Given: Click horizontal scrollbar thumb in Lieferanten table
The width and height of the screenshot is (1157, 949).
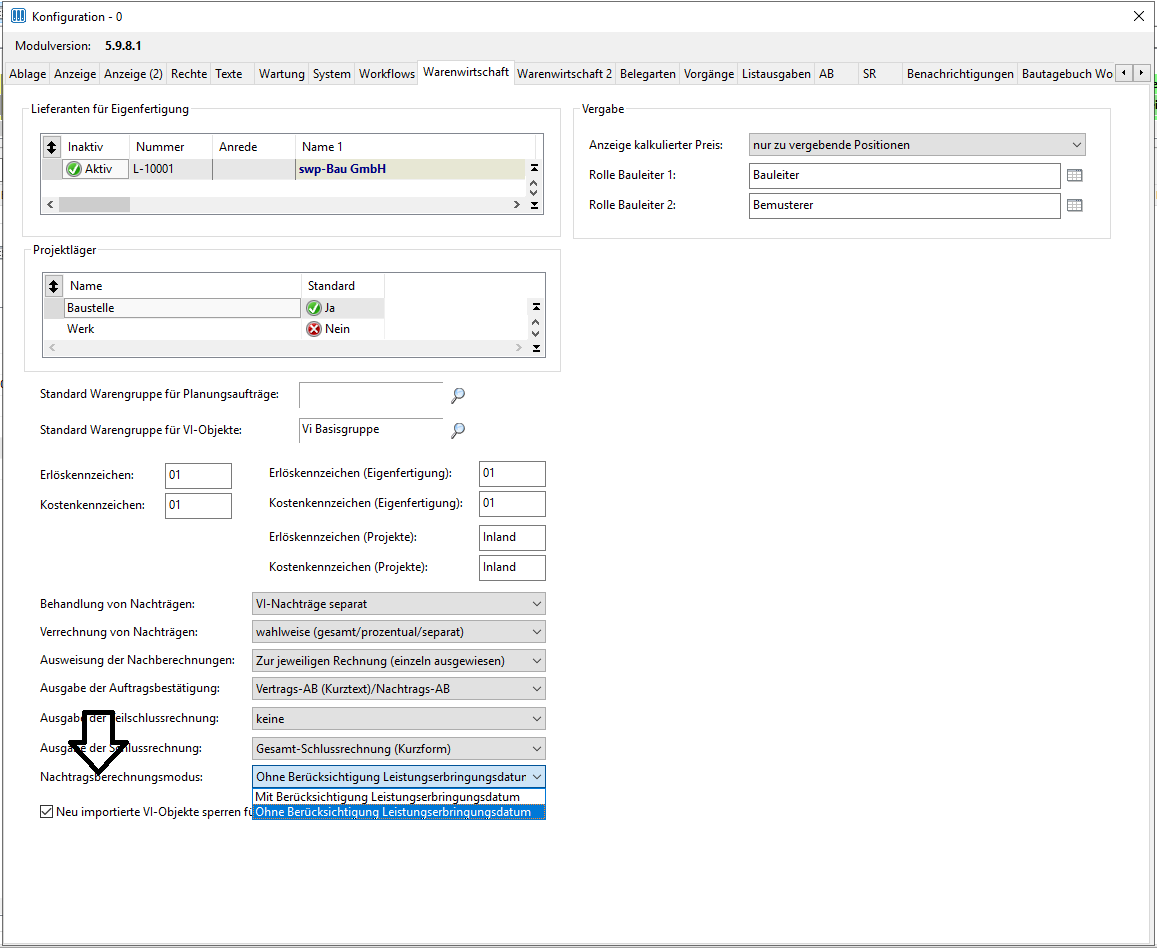Looking at the screenshot, I should click(94, 204).
